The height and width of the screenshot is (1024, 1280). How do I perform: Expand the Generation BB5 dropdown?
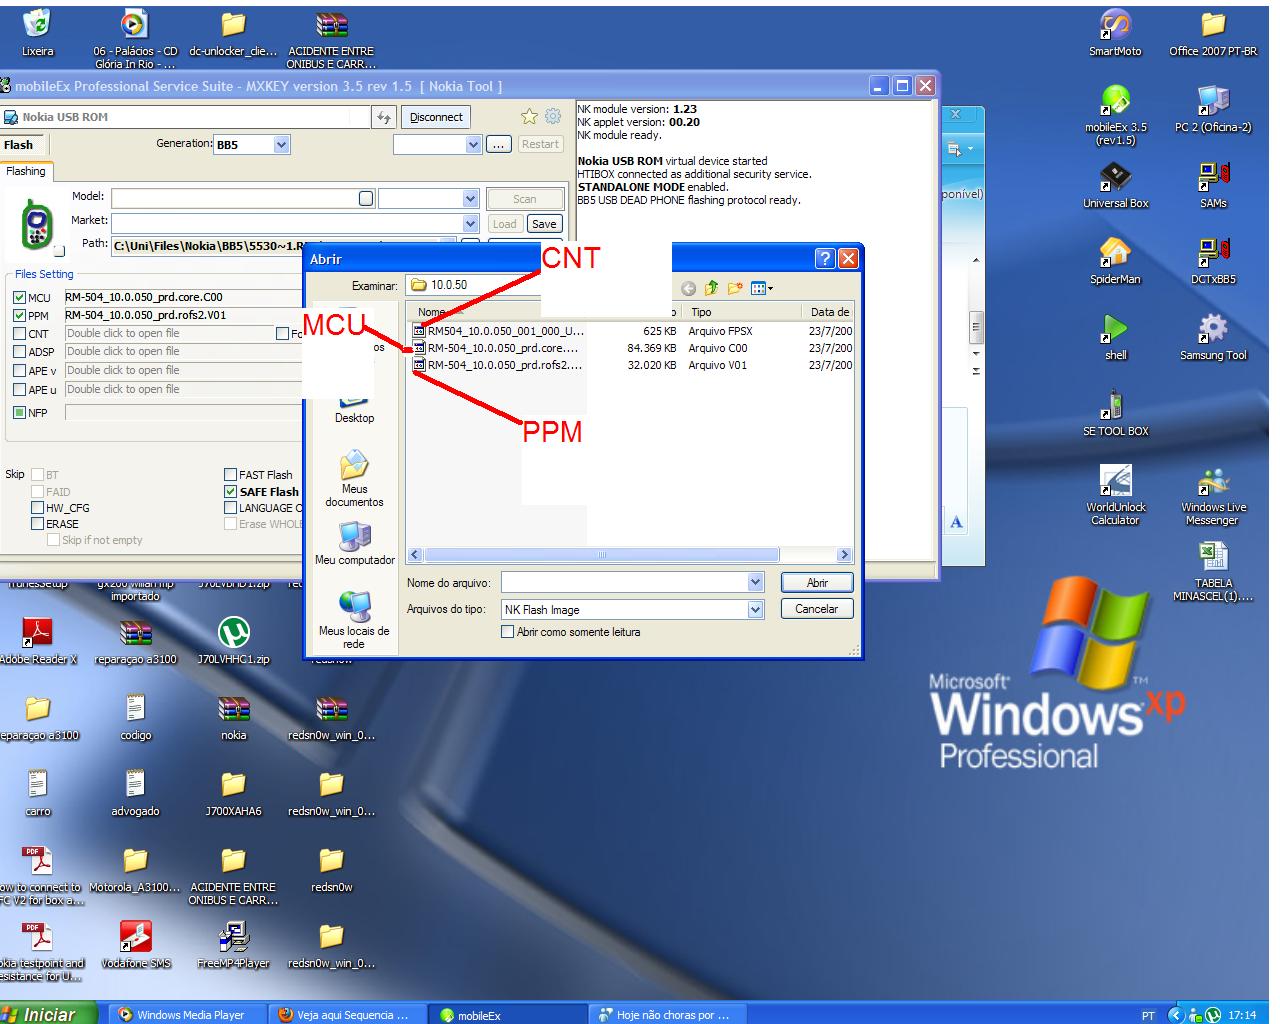pos(281,145)
